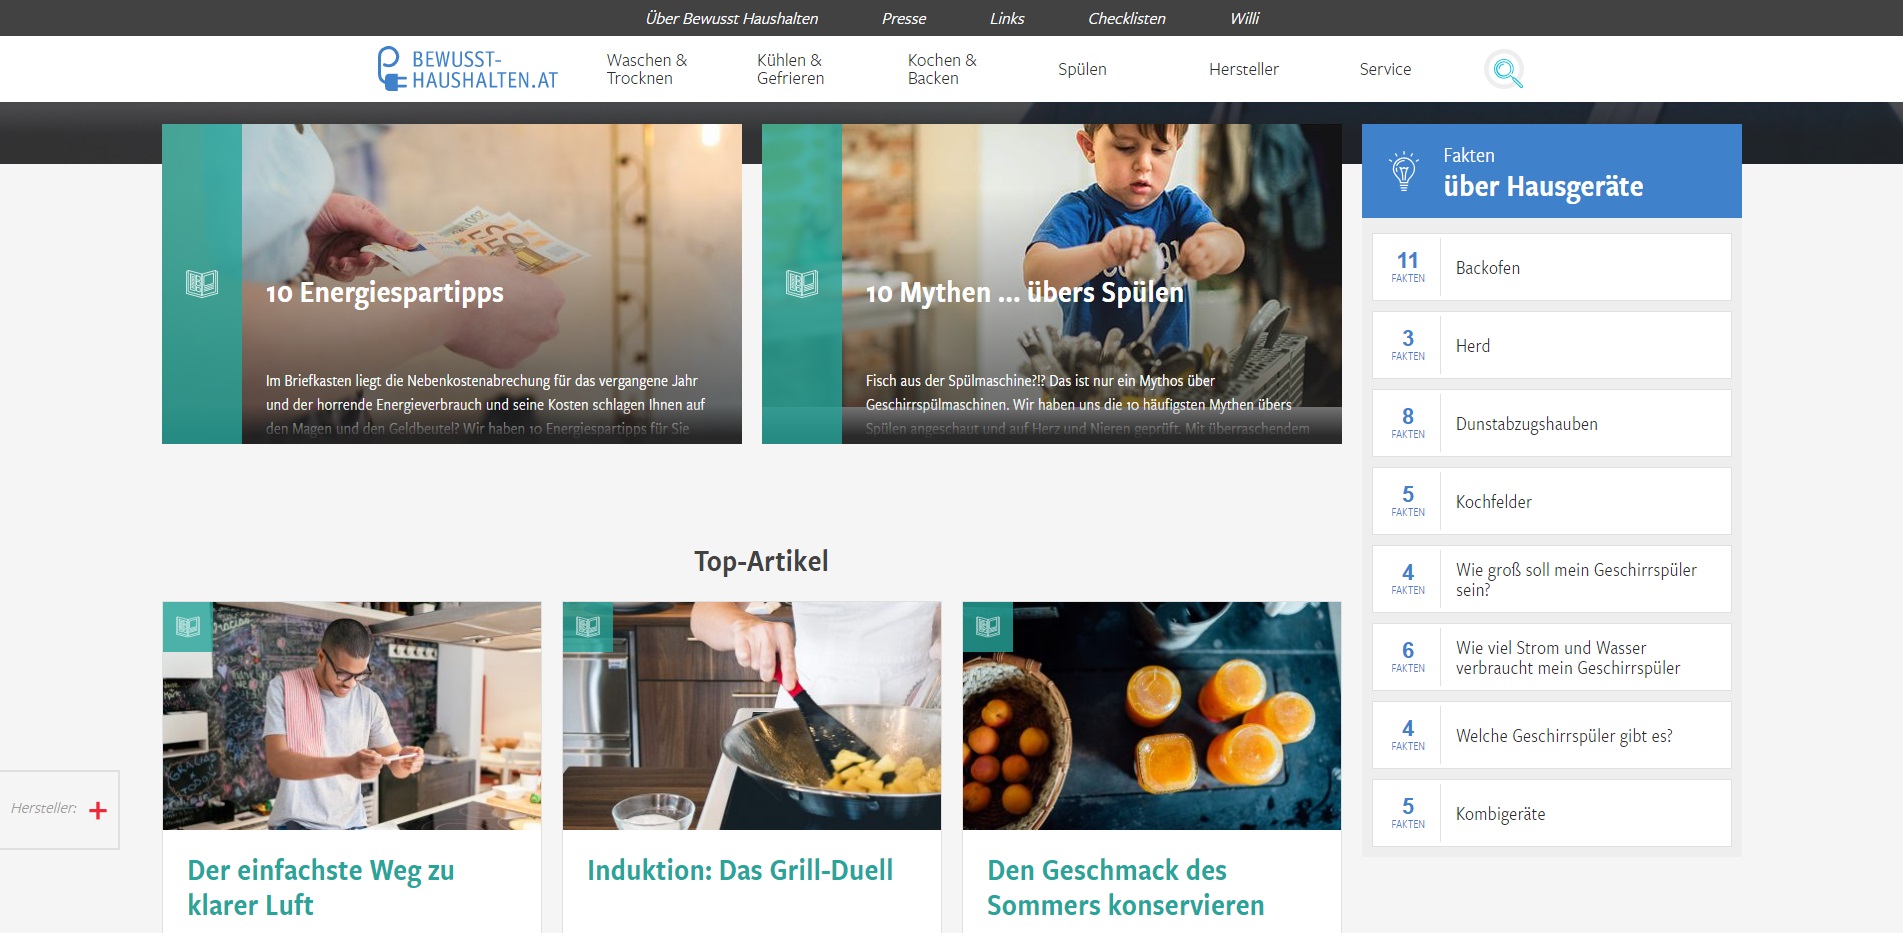Click the Bewusst-Haushalten.at logo
The image size is (1903, 933).
468,69
